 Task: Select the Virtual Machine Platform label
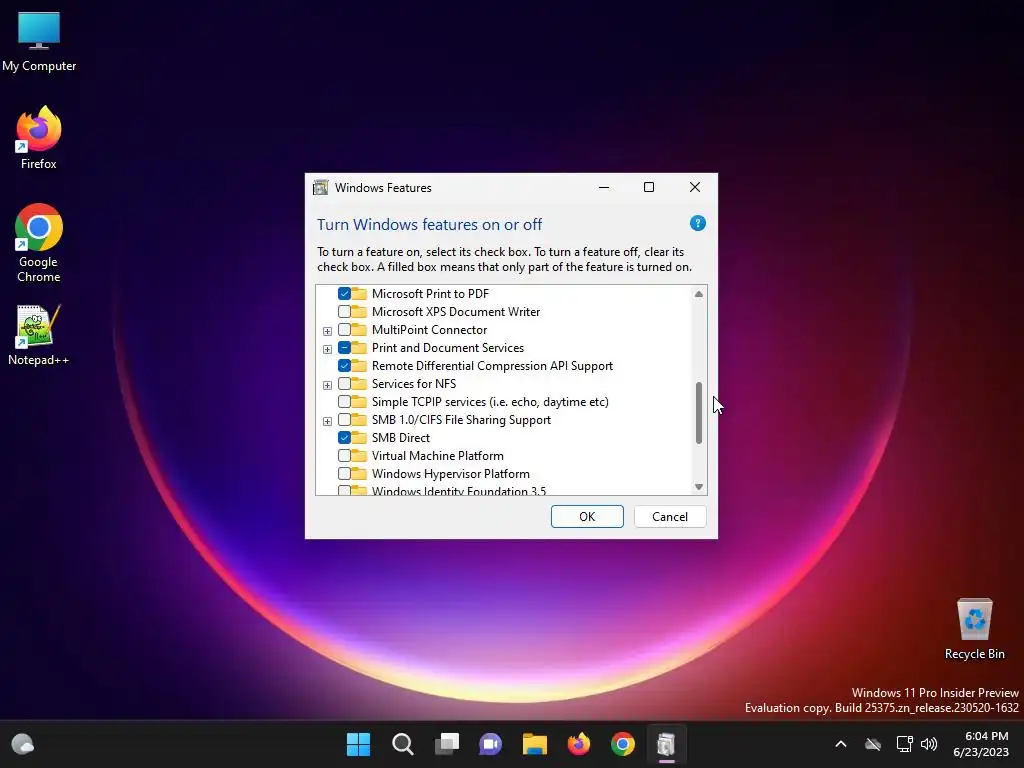tap(438, 455)
